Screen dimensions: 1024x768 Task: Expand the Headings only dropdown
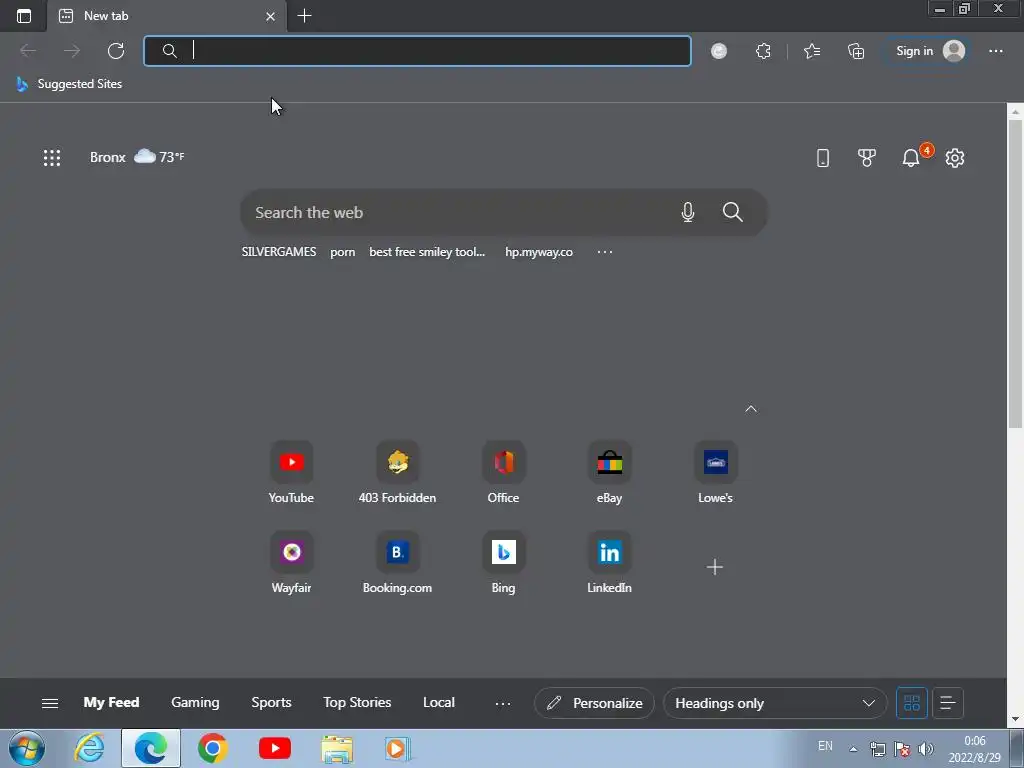pos(775,703)
